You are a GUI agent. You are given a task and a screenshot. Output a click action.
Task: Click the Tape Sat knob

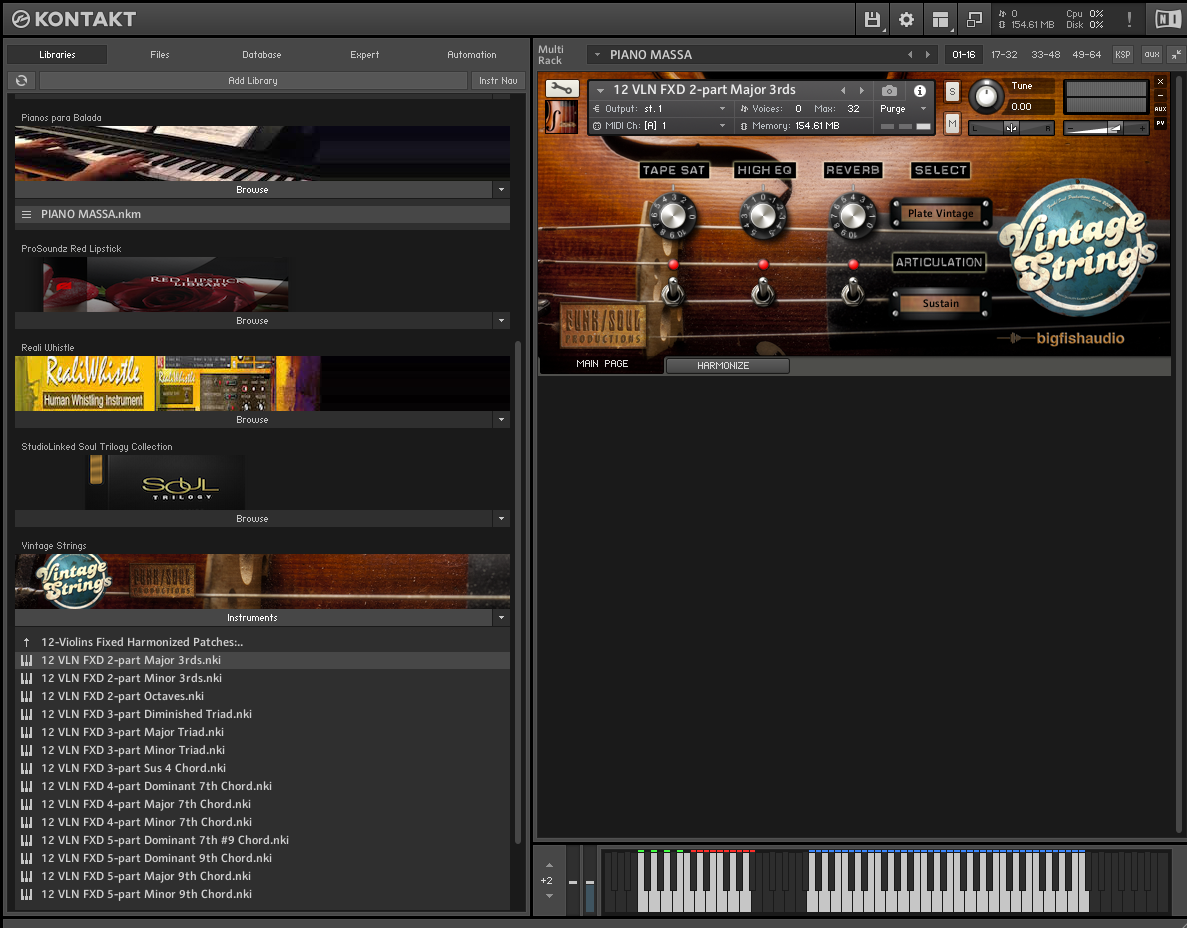pos(672,216)
